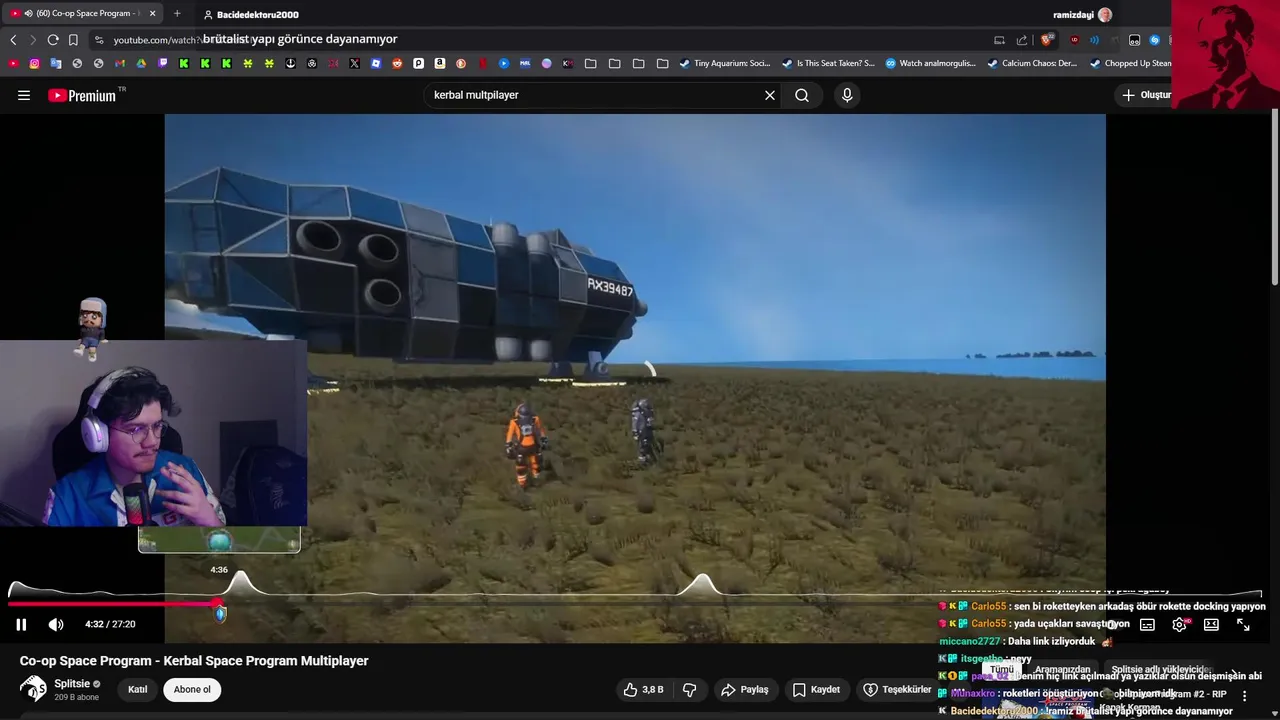Open Gmail bookmark icon
The height and width of the screenshot is (720, 1280).
[x=119, y=63]
